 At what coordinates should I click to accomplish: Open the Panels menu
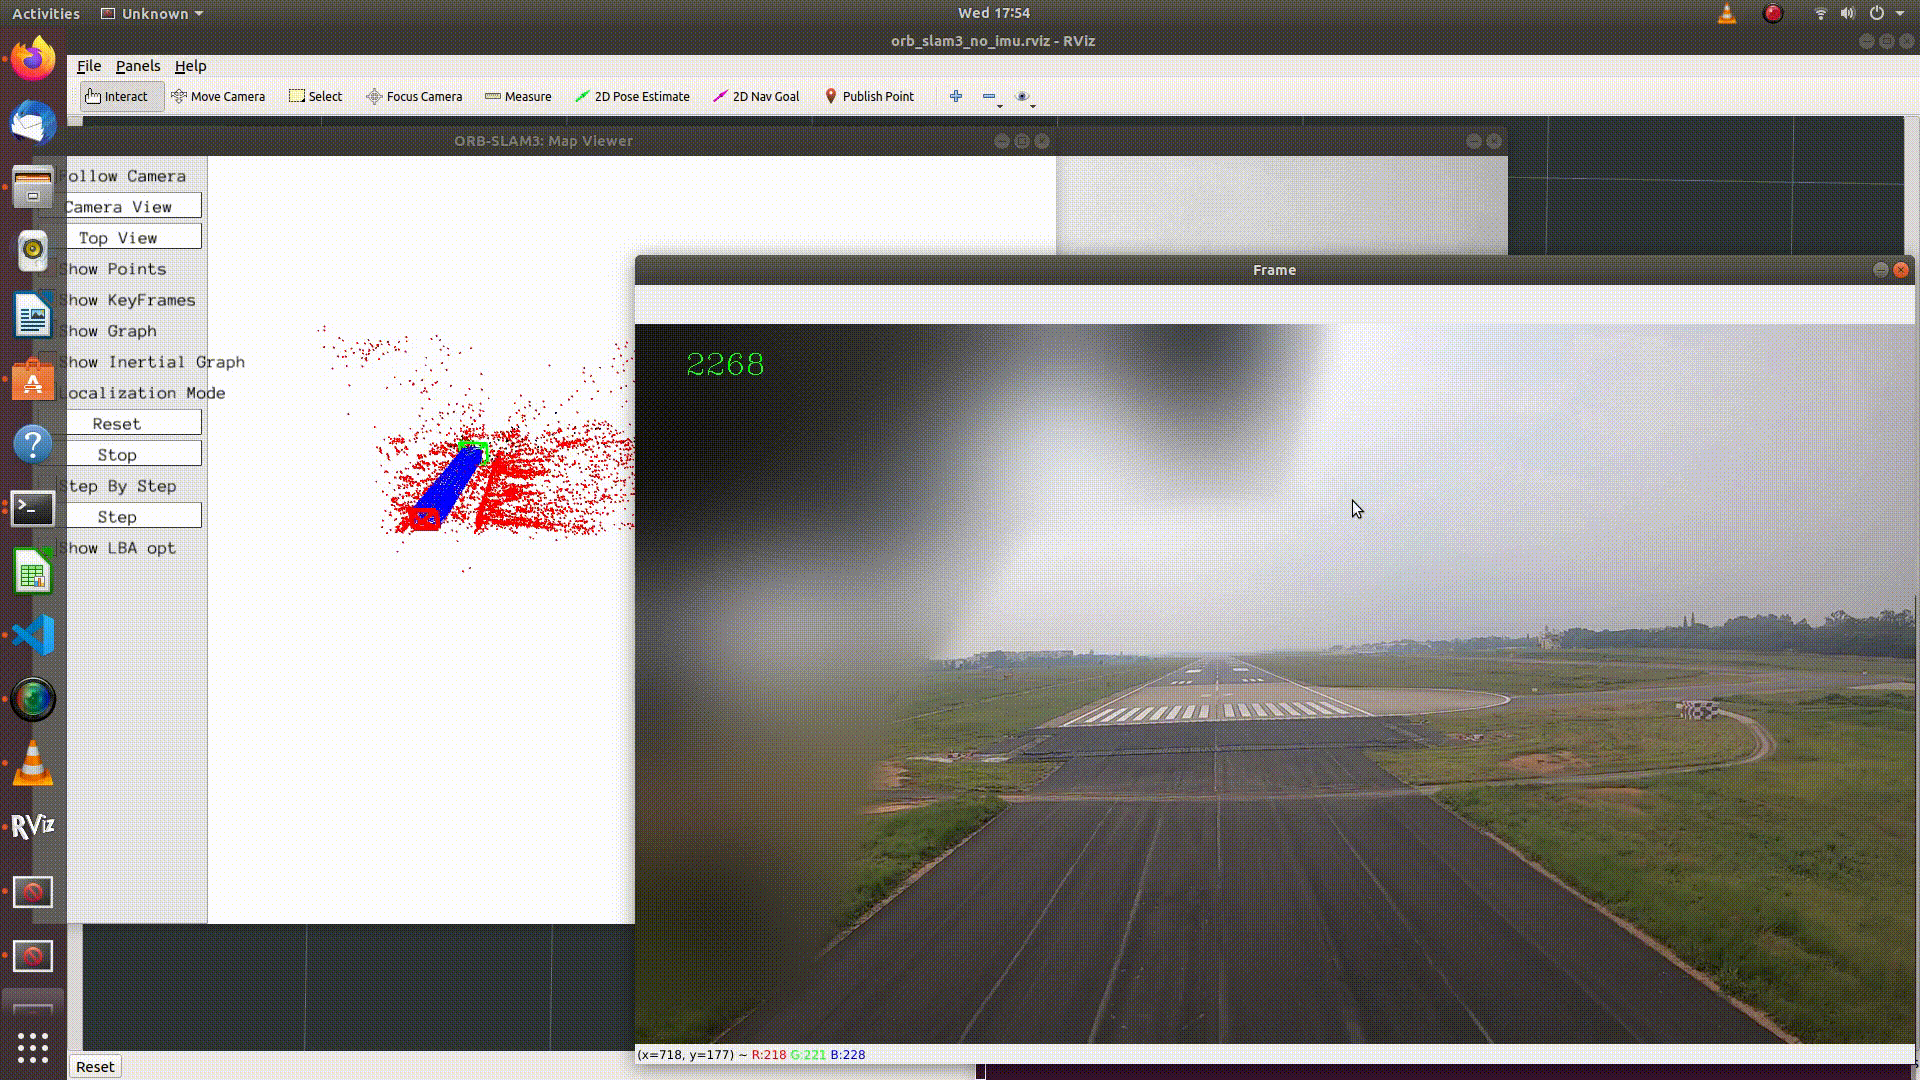[x=138, y=66]
